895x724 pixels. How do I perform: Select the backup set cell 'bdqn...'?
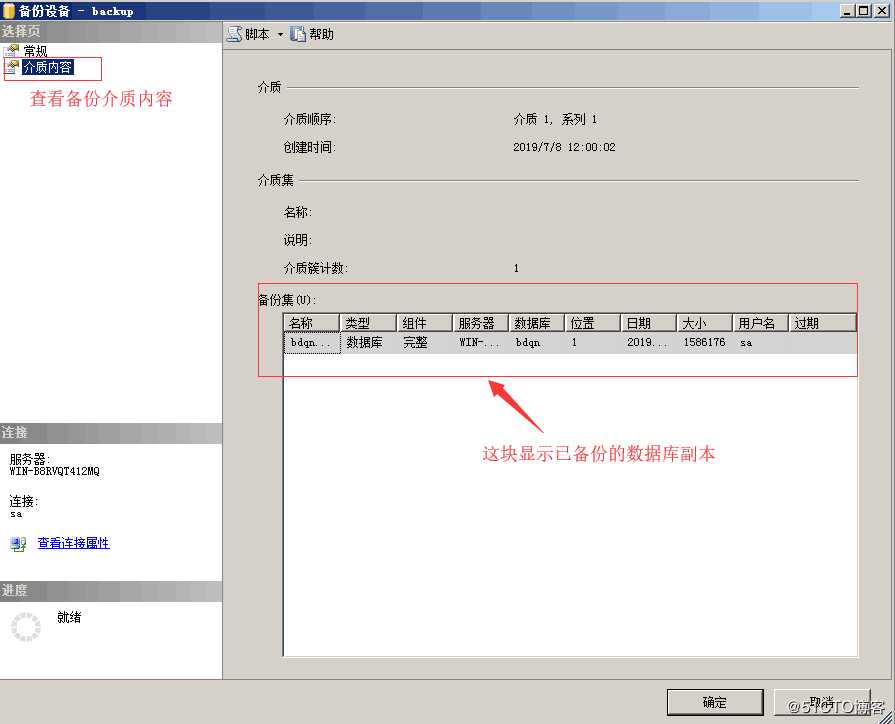point(312,343)
